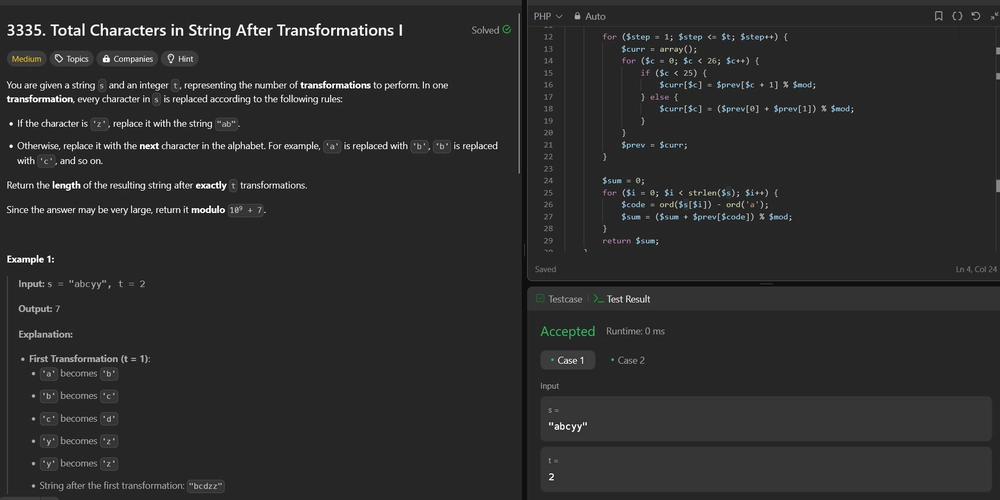
Task: Switch to the Test Result tab
Action: [x=622, y=299]
